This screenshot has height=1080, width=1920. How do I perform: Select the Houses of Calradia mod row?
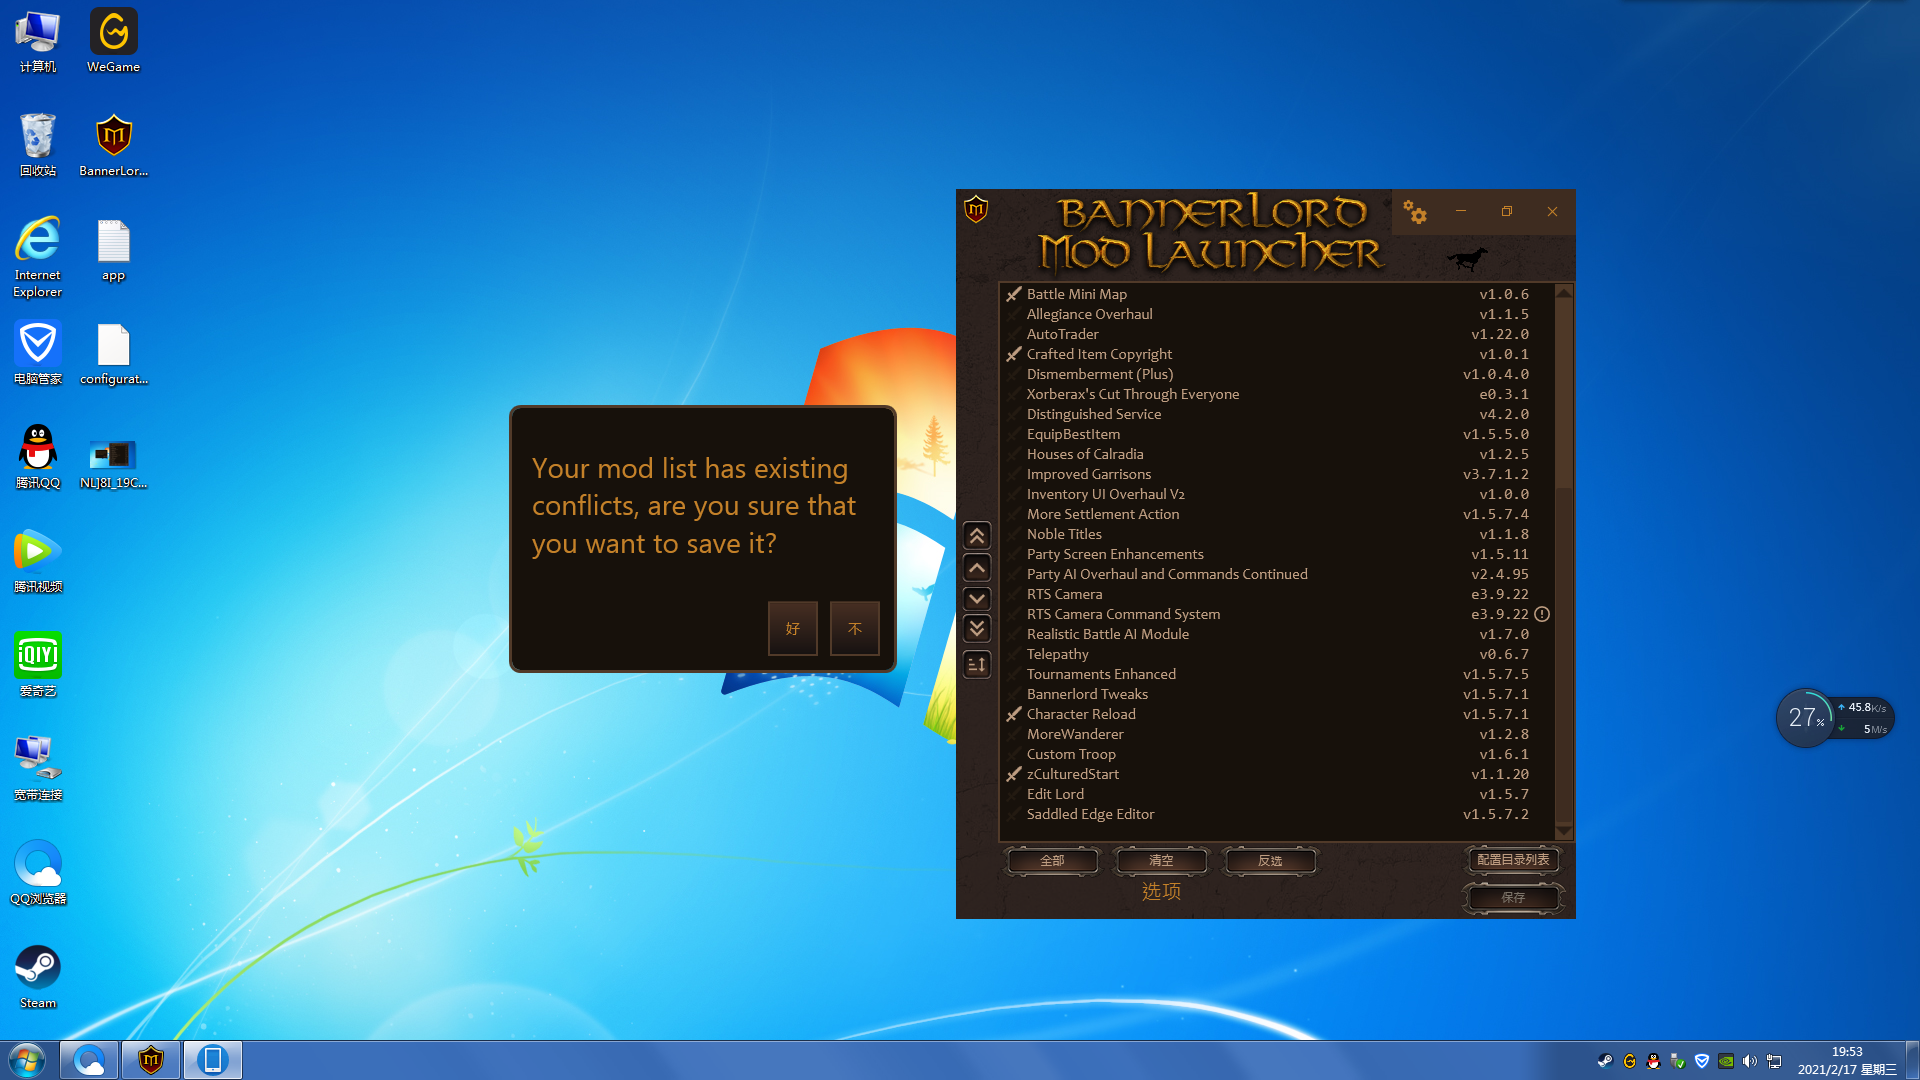1277,454
